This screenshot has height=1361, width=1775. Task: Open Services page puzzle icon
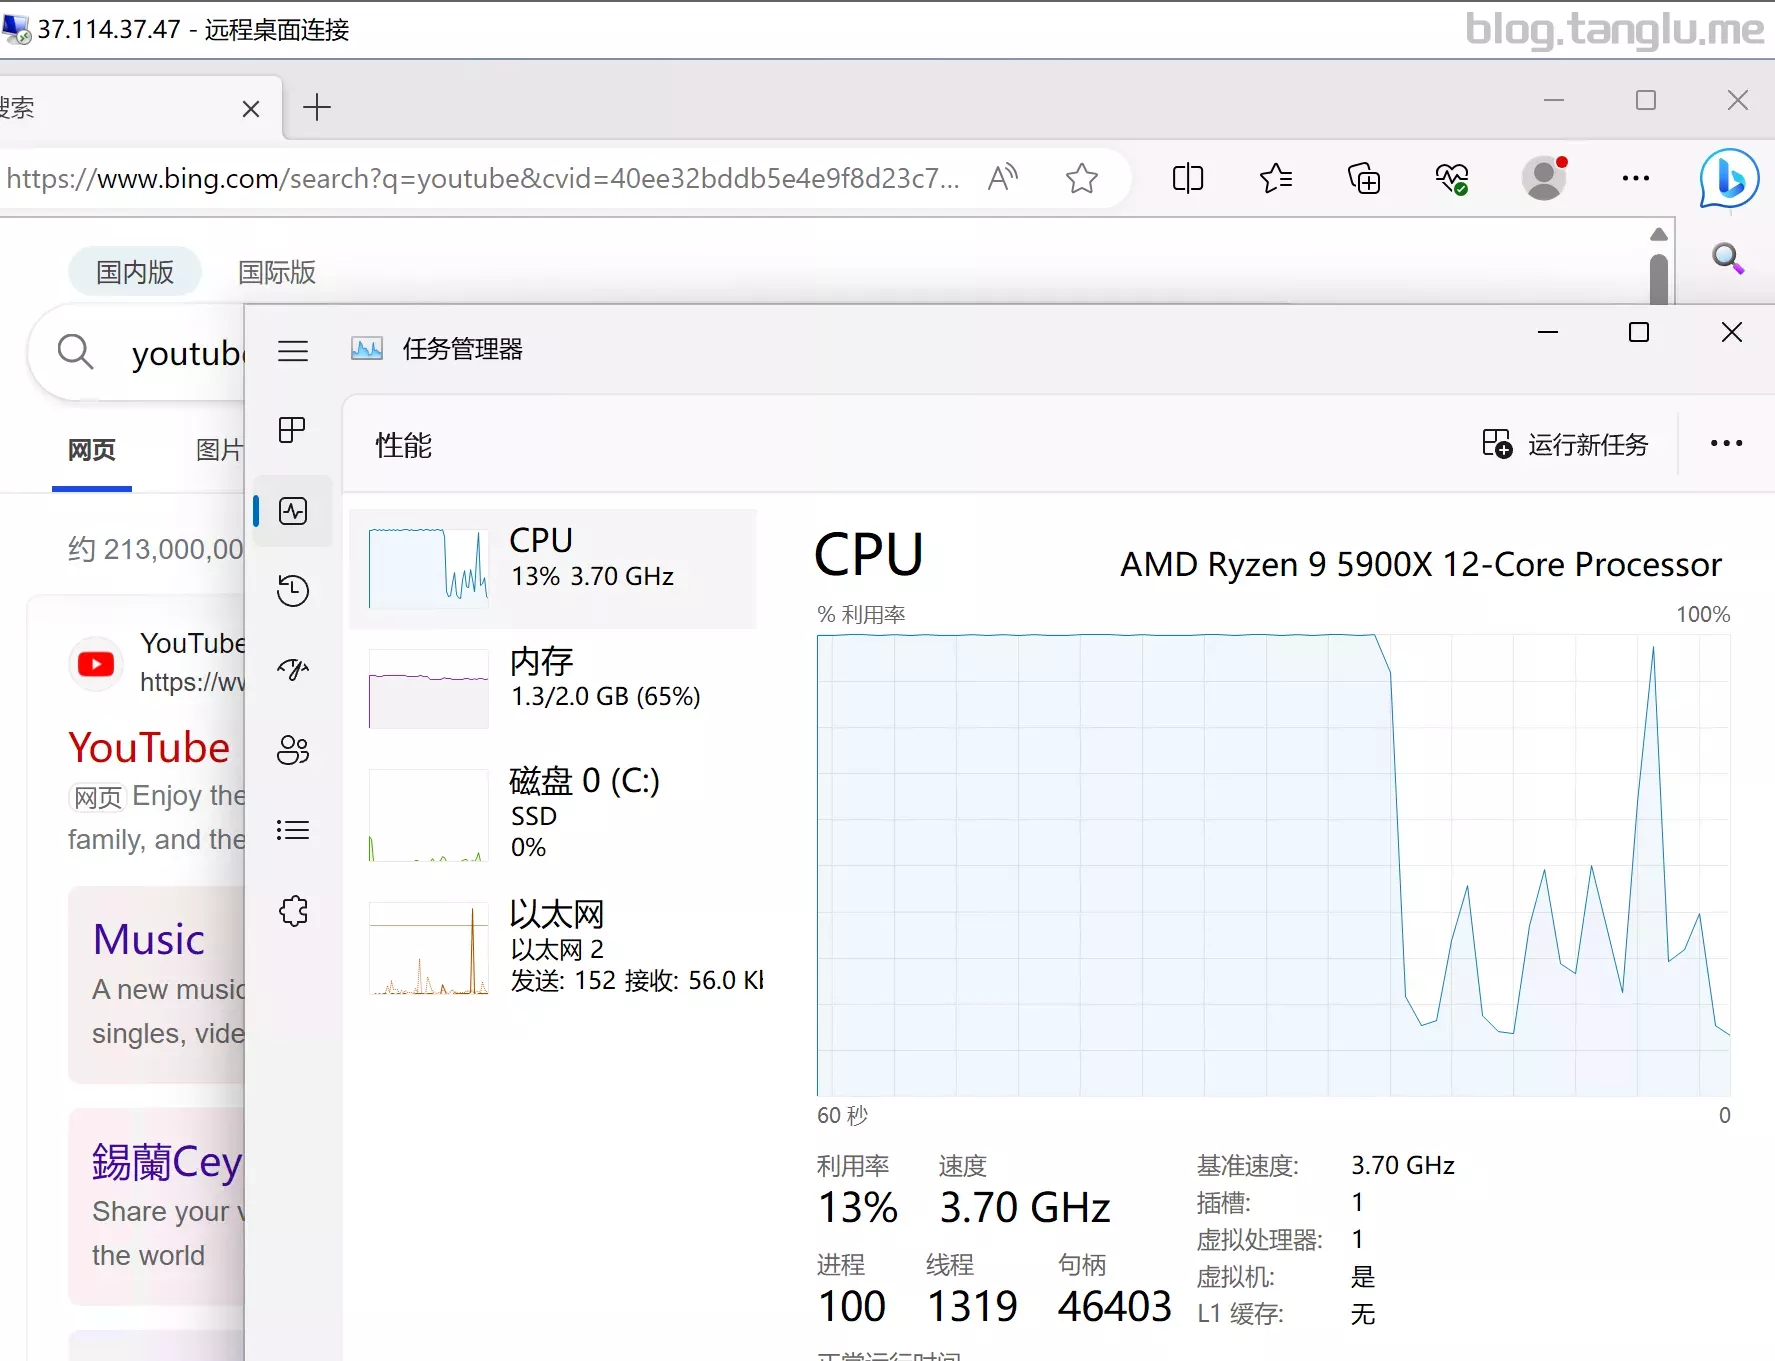pyautogui.click(x=293, y=911)
